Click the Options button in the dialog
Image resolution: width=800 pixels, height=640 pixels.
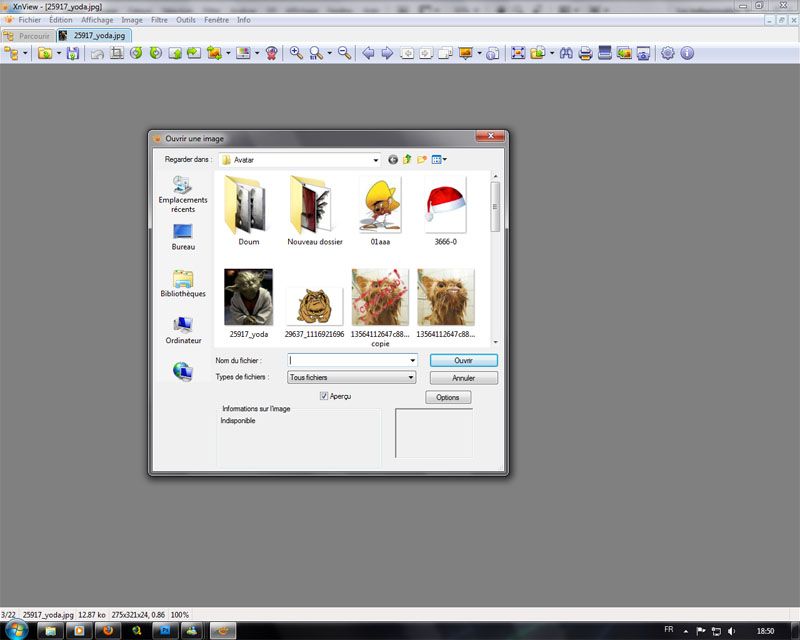447,397
